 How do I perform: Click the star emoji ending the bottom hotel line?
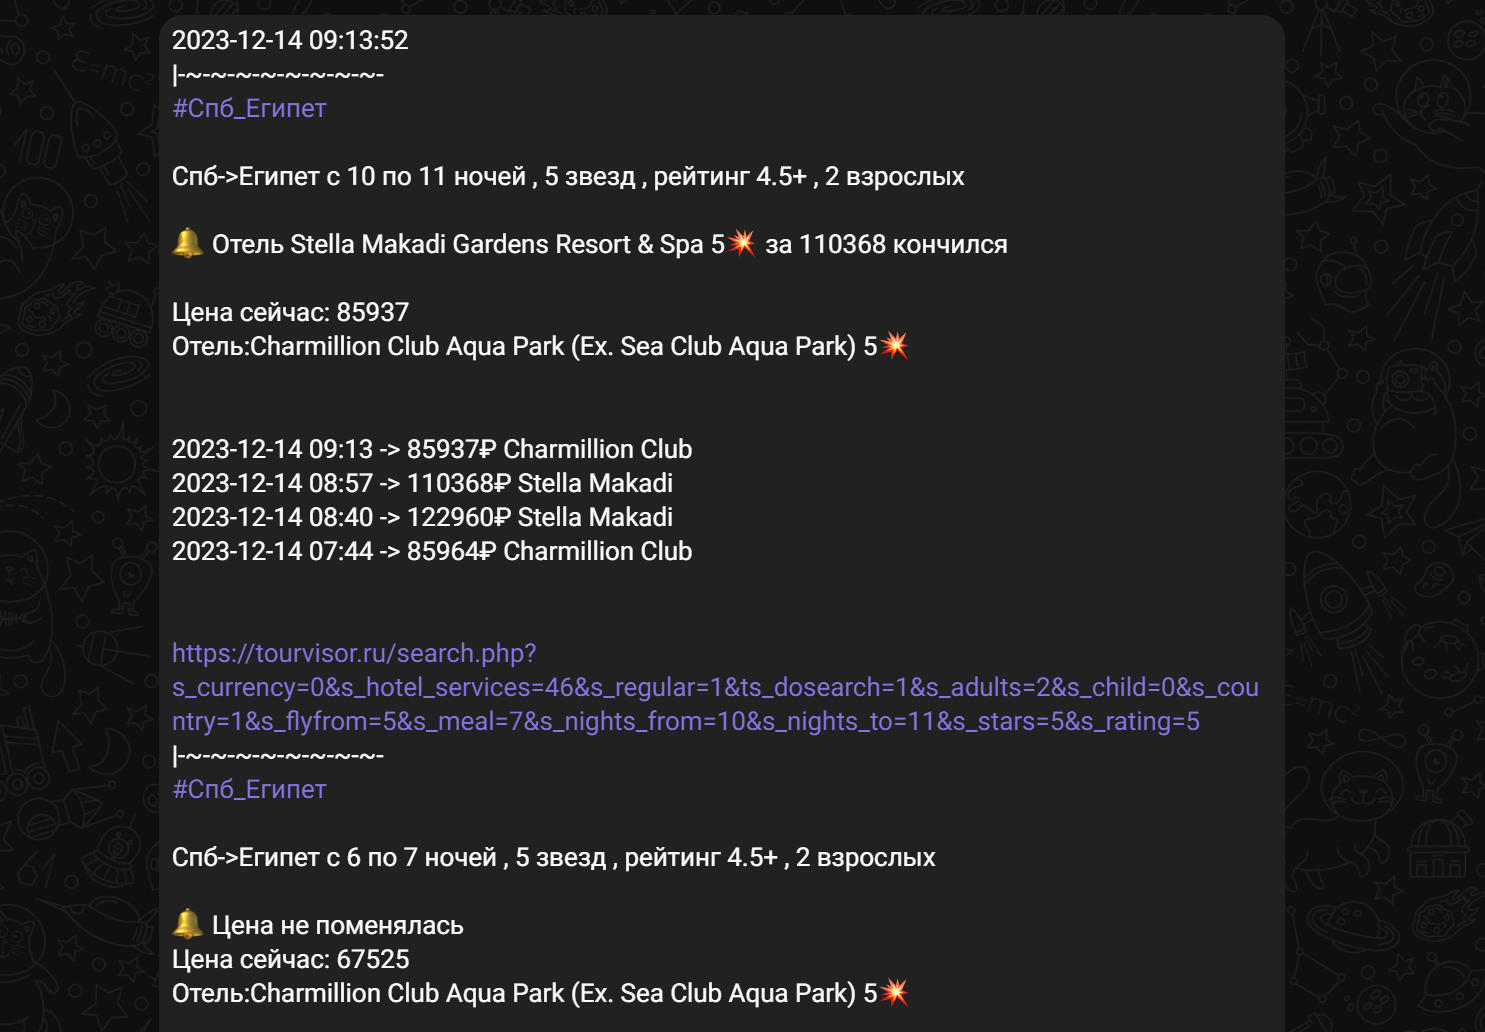tap(895, 992)
